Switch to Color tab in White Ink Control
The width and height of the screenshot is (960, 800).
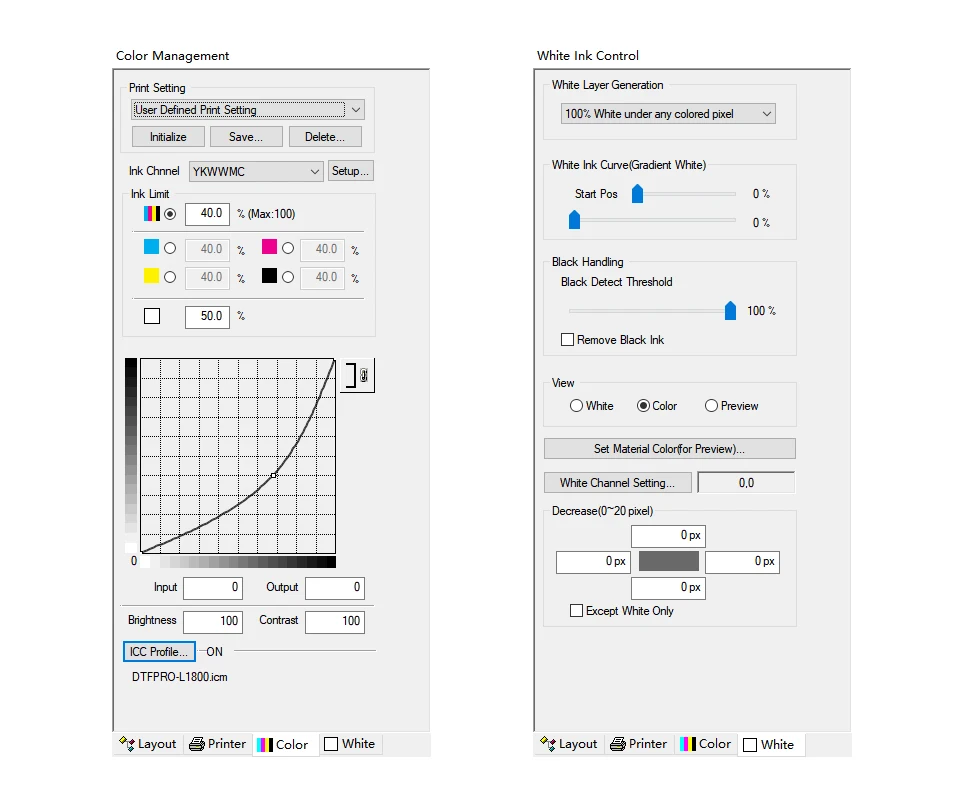click(x=706, y=744)
